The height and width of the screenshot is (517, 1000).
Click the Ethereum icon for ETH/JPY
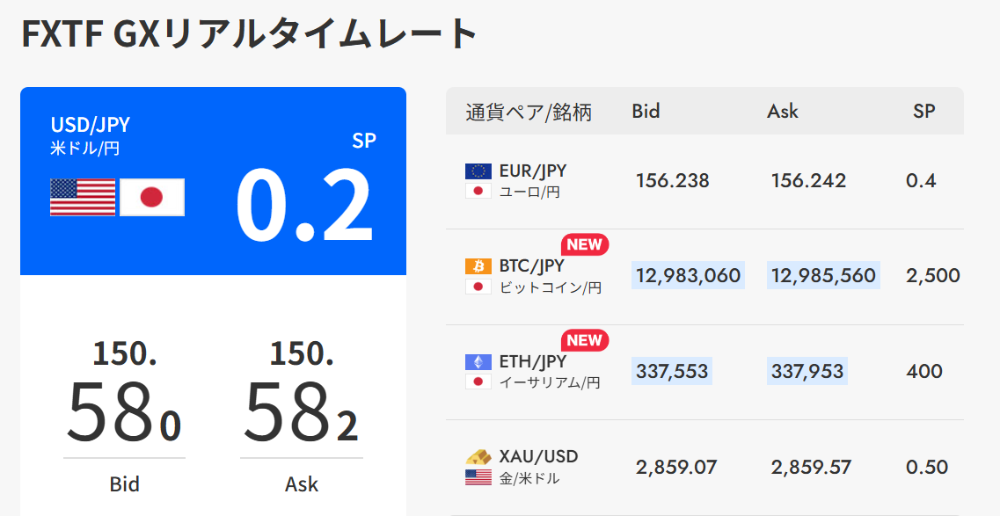pos(478,362)
